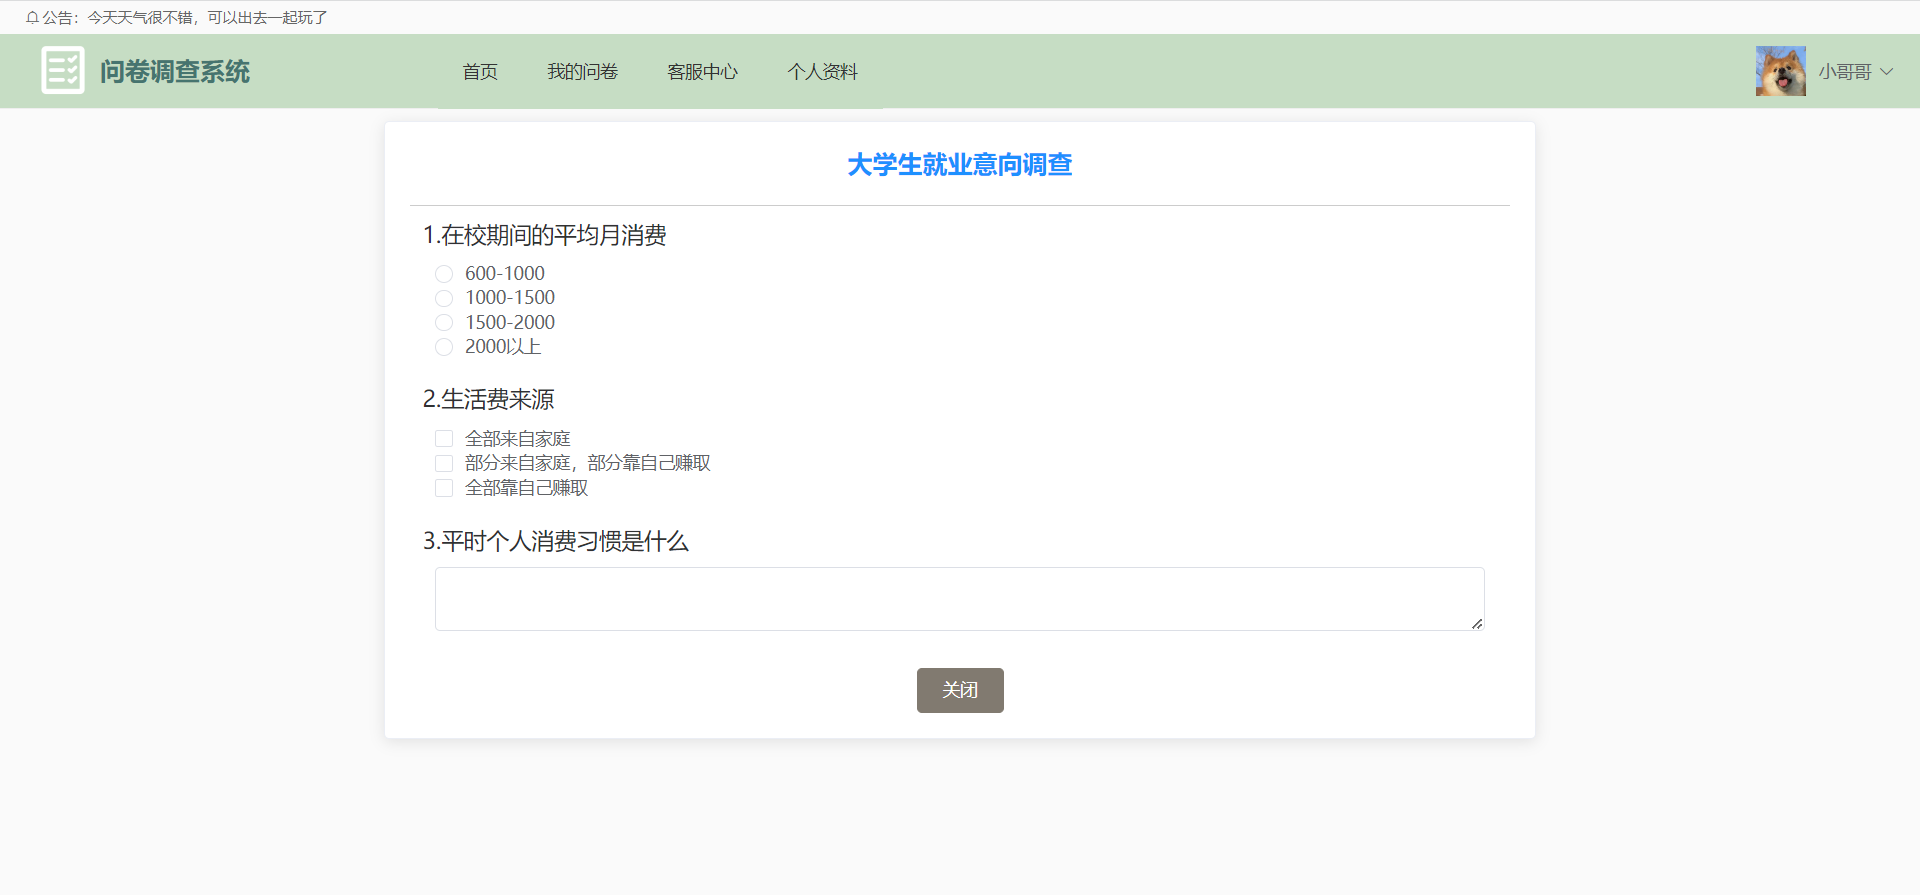
Task: Click the 关闭 button
Action: click(x=960, y=690)
